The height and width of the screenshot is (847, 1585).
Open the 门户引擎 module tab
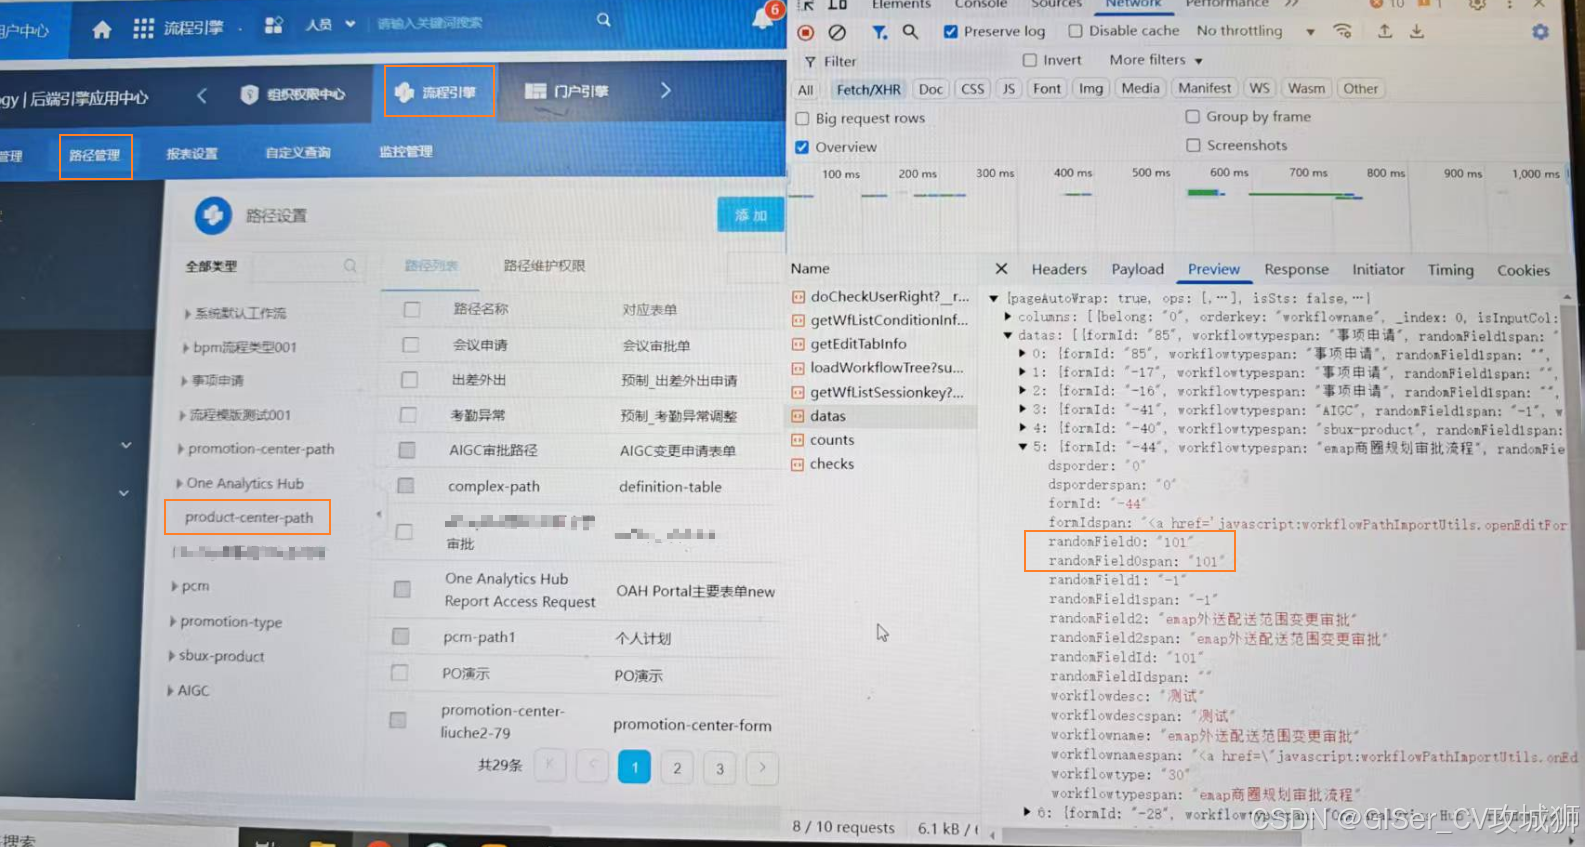(x=568, y=92)
